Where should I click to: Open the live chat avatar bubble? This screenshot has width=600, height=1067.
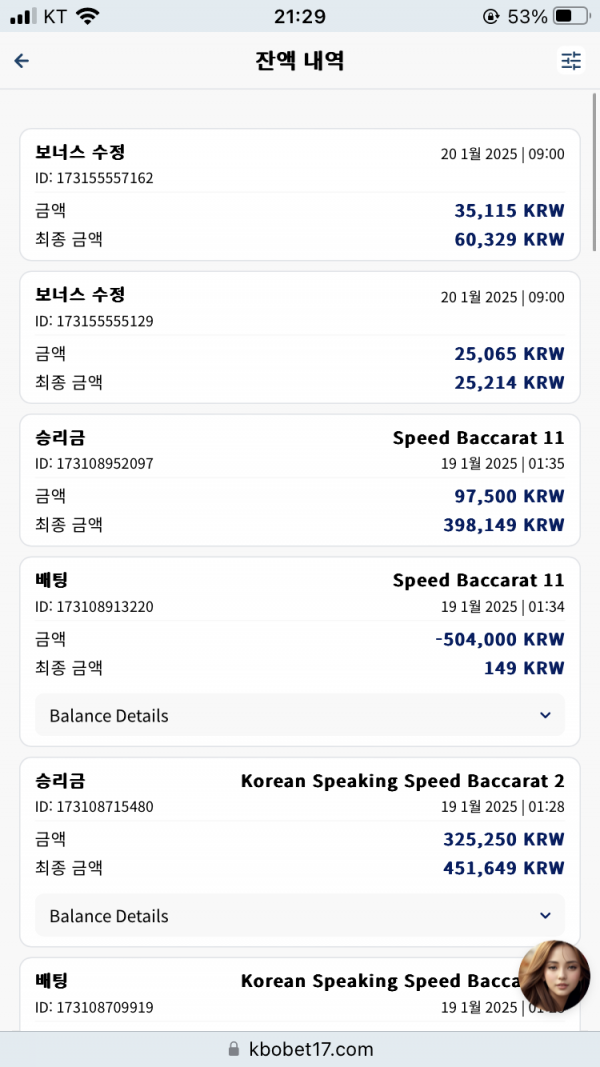tap(554, 976)
